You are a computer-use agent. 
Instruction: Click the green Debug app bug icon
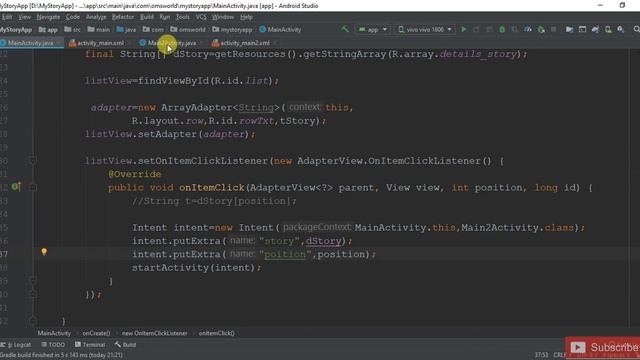[x=502, y=29]
